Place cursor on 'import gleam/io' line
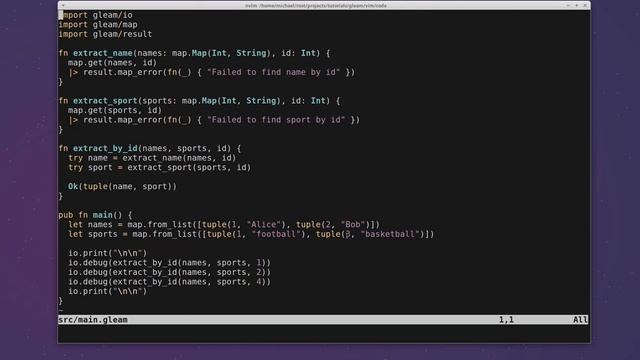Viewport: 640px width, 360px height. (x=96, y=15)
